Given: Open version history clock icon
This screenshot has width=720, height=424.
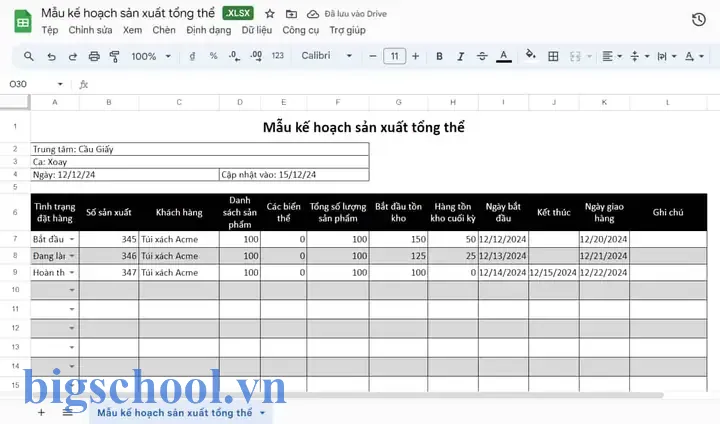Looking at the screenshot, I should point(698,19).
